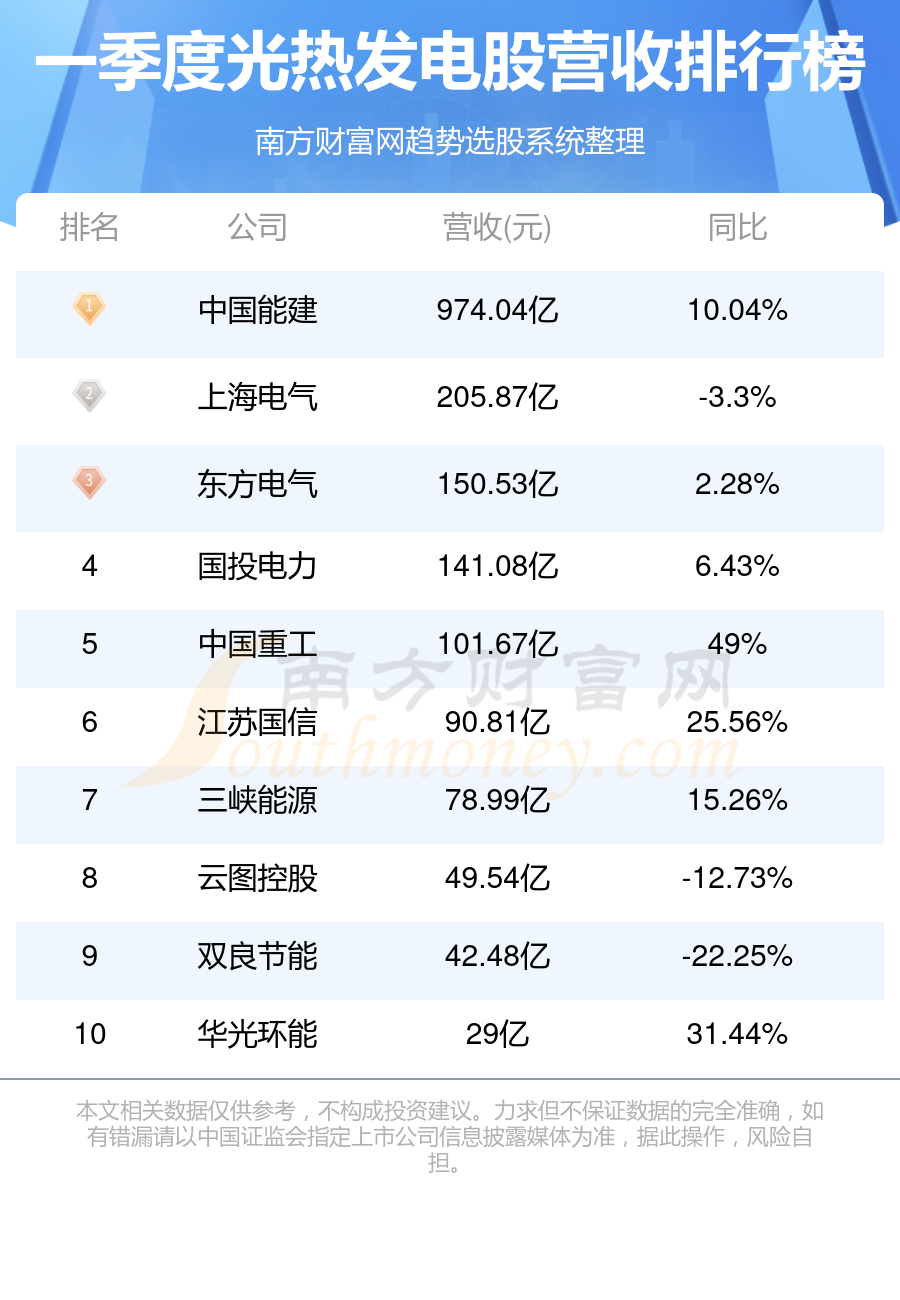The width and height of the screenshot is (900, 1300).
Task: Open company 中国能建
Action: coord(258,311)
